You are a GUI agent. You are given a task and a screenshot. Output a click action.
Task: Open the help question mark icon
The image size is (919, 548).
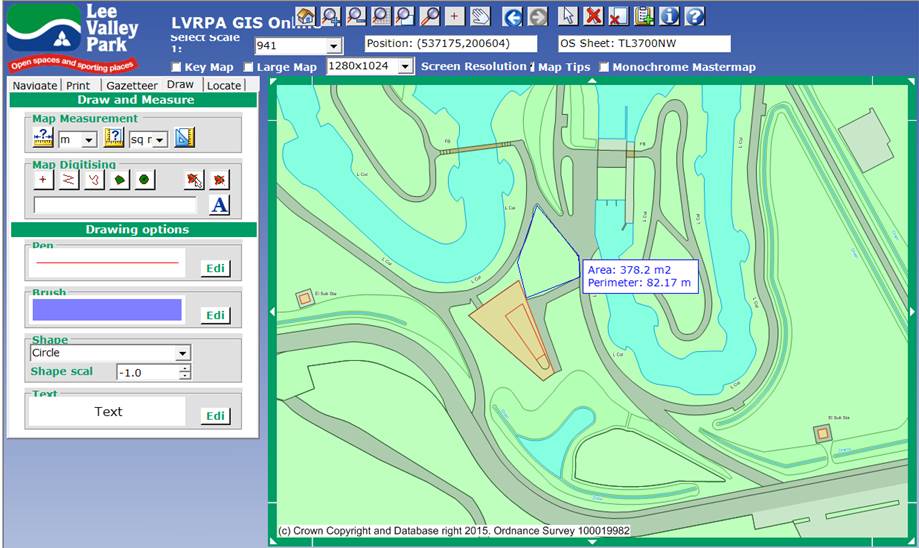695,16
